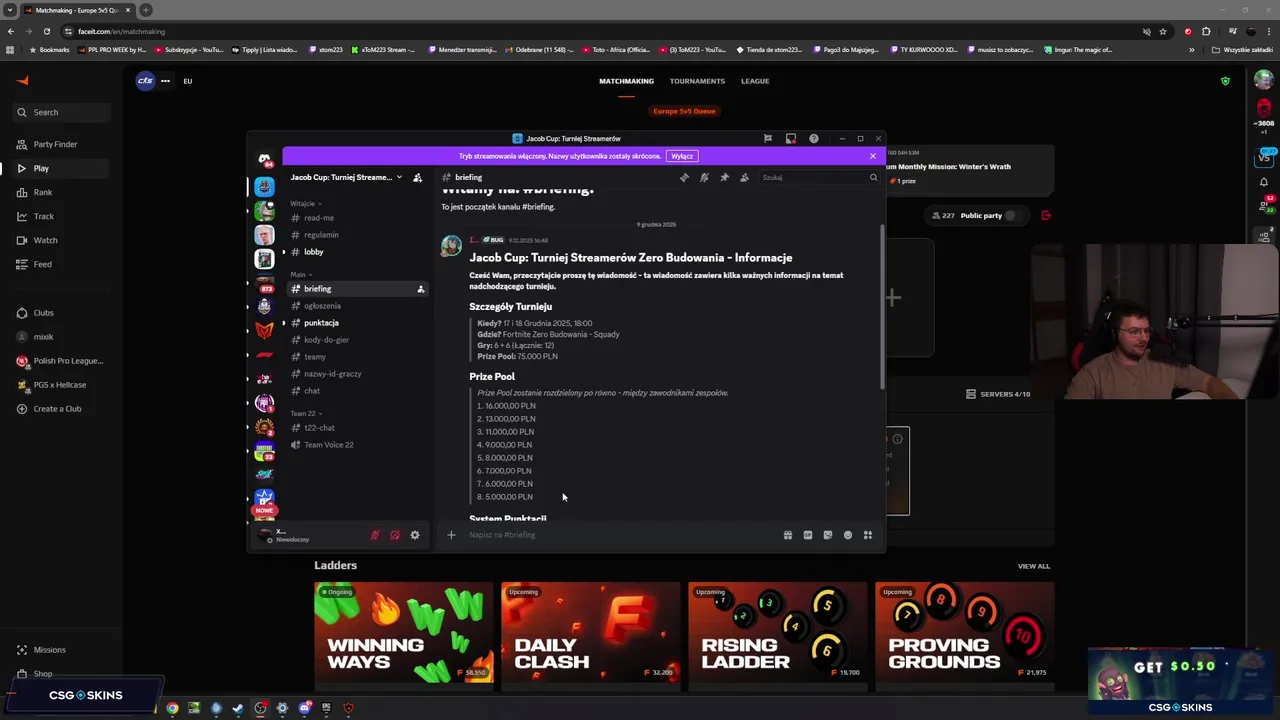
Task: Open the punktacja channel
Action: pyautogui.click(x=356, y=323)
